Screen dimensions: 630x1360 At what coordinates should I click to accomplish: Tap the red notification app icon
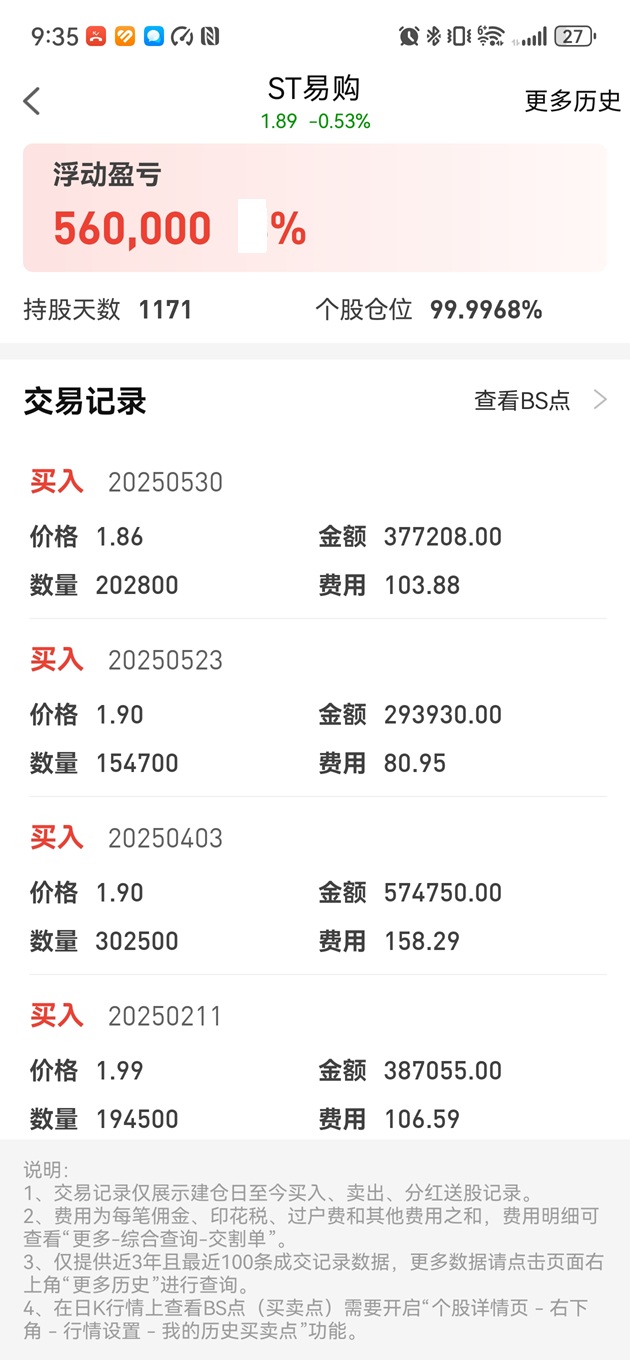point(96,37)
